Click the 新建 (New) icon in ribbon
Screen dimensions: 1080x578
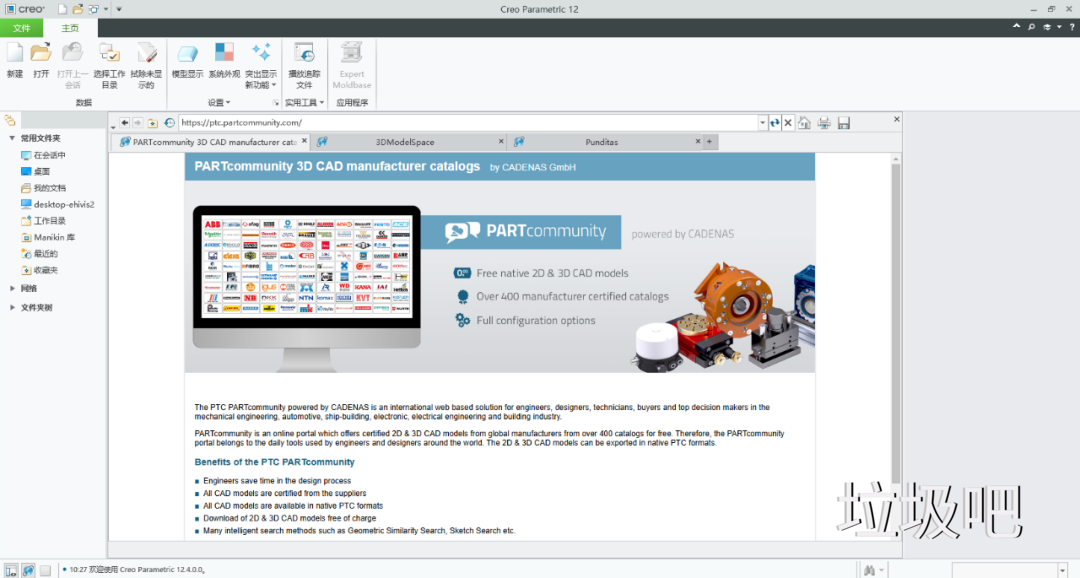14,58
